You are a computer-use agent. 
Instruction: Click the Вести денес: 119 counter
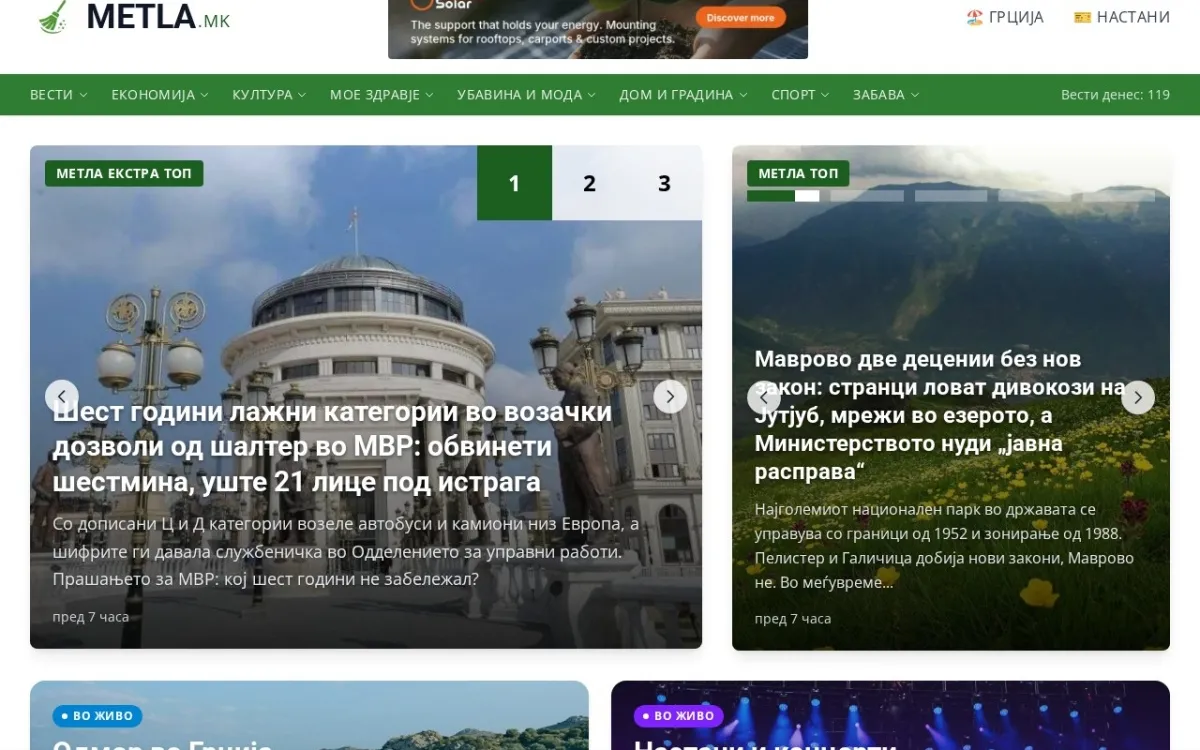point(1115,95)
